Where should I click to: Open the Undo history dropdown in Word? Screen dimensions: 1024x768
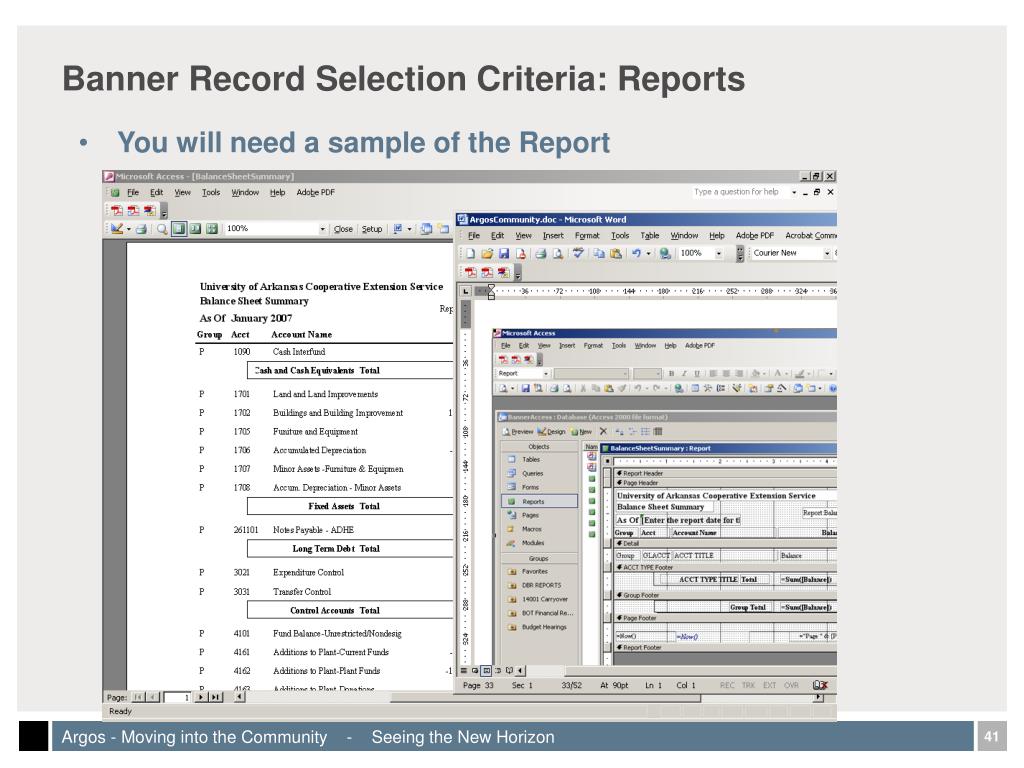(648, 253)
